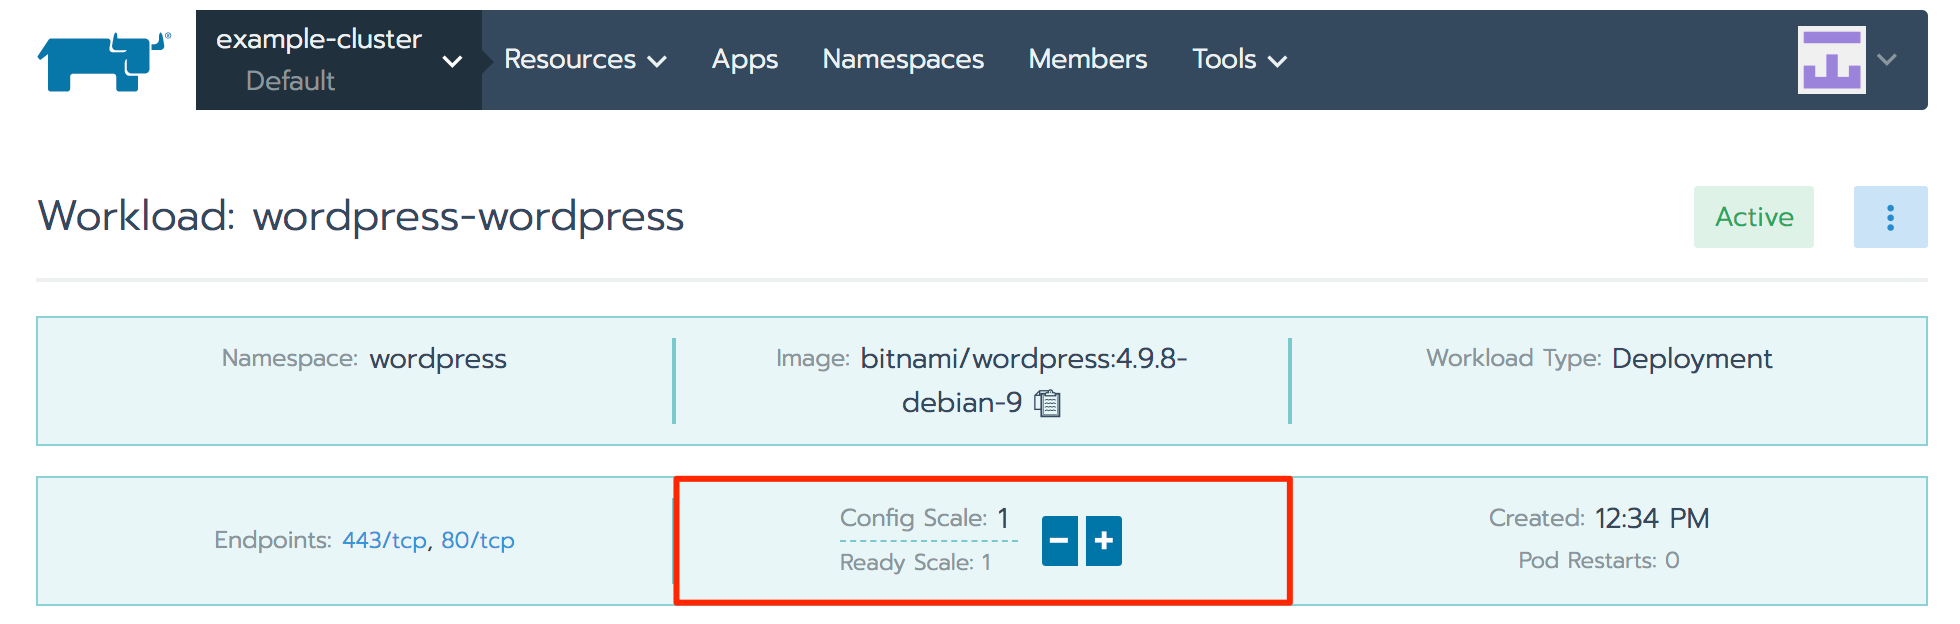Open the three-dot workload actions menu
The width and height of the screenshot is (1960, 624).
coord(1890,217)
